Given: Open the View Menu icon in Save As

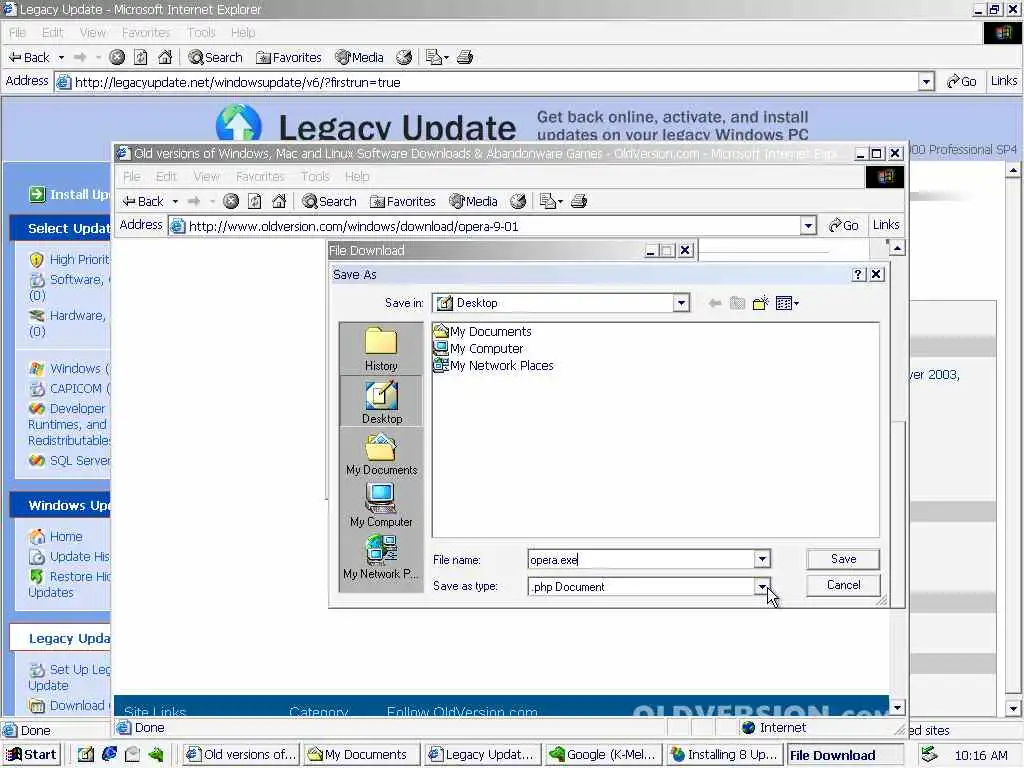Looking at the screenshot, I should click(x=787, y=303).
